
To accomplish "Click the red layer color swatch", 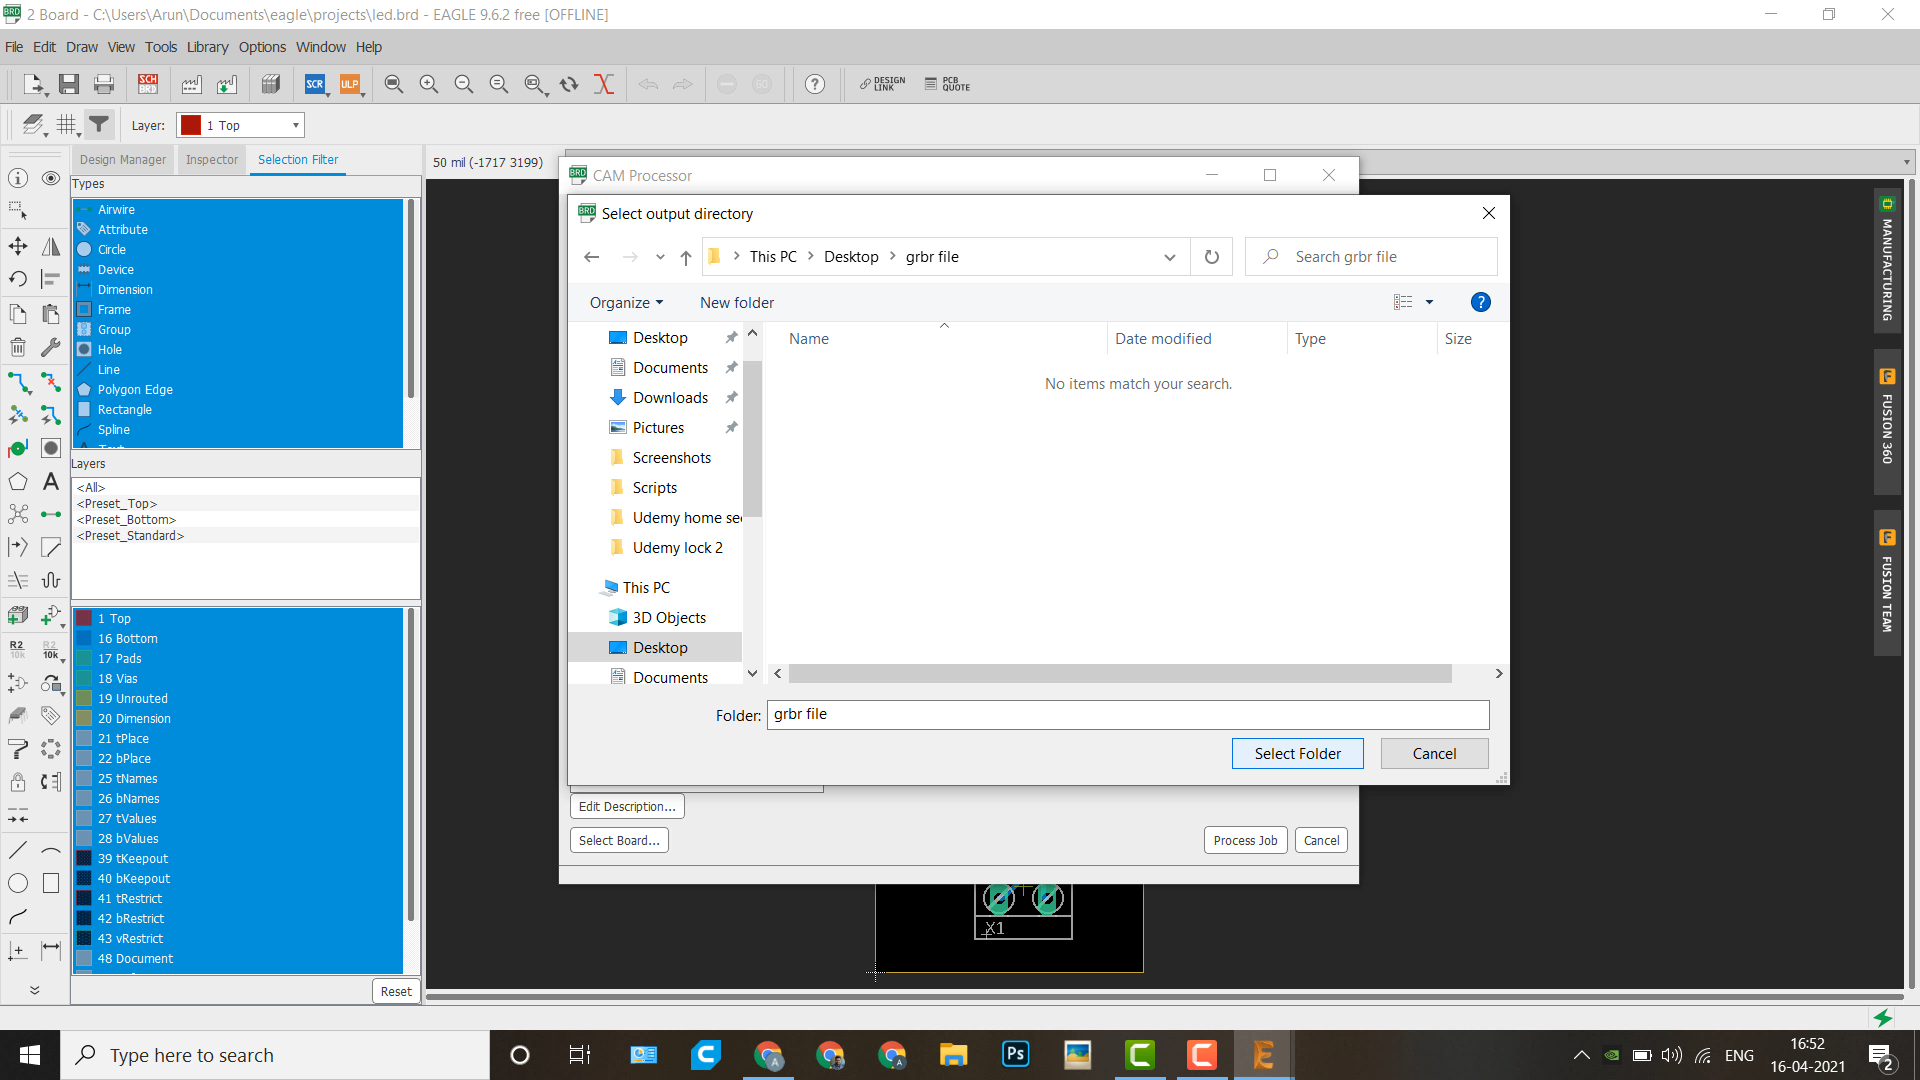I will [191, 125].
